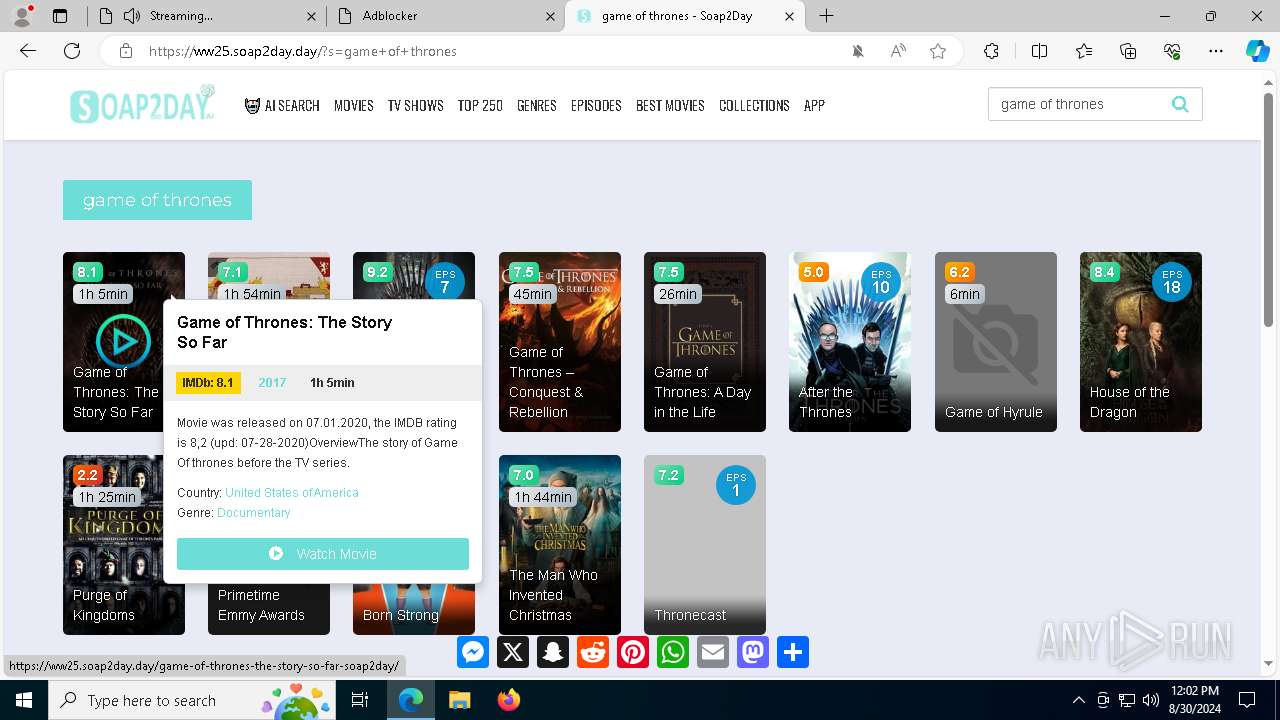Open Favorites list icon

point(1084,51)
